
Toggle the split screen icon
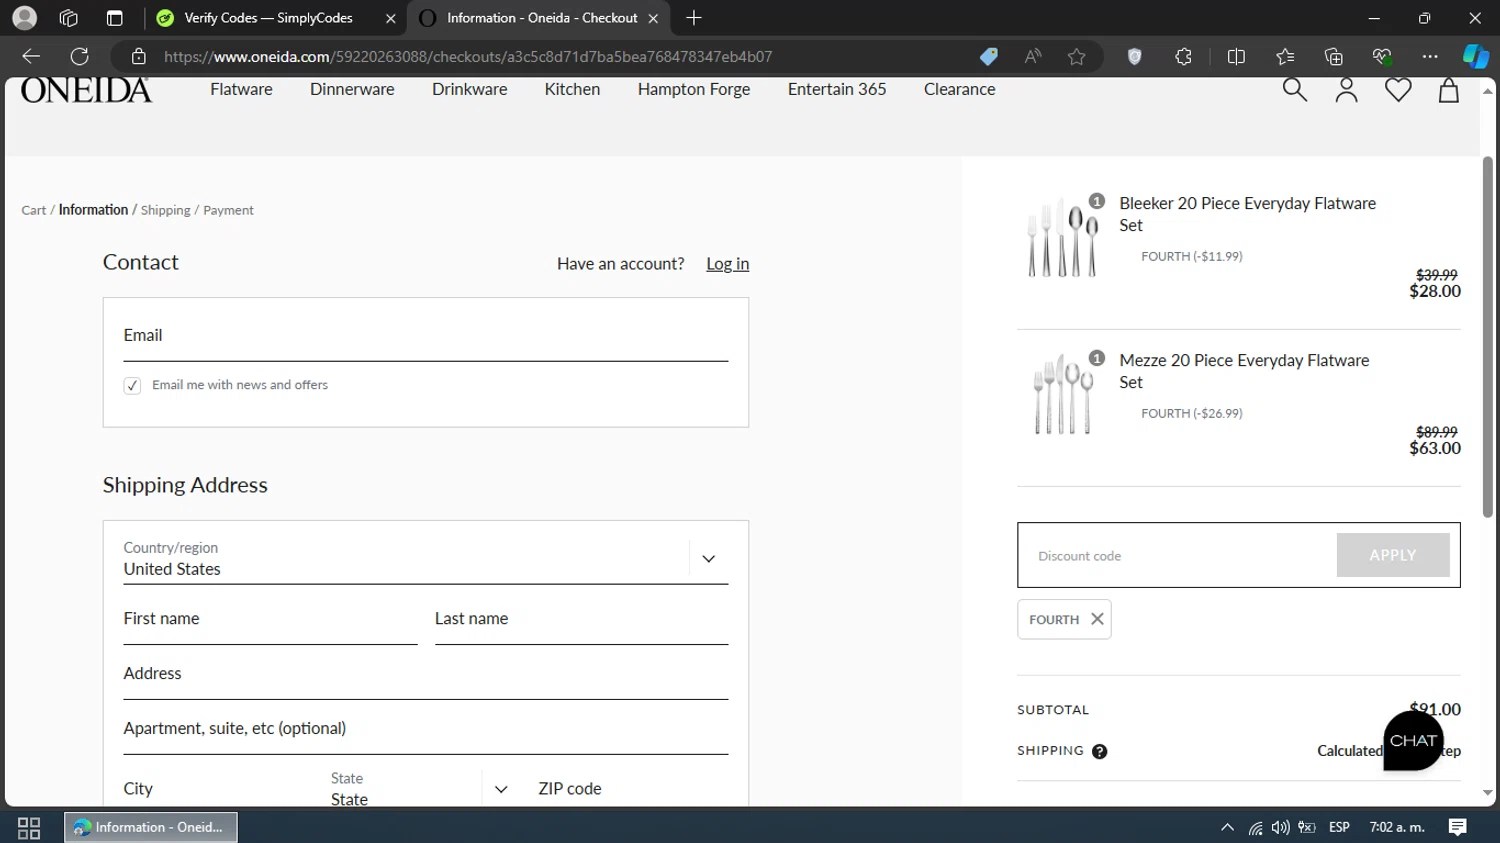click(1236, 57)
